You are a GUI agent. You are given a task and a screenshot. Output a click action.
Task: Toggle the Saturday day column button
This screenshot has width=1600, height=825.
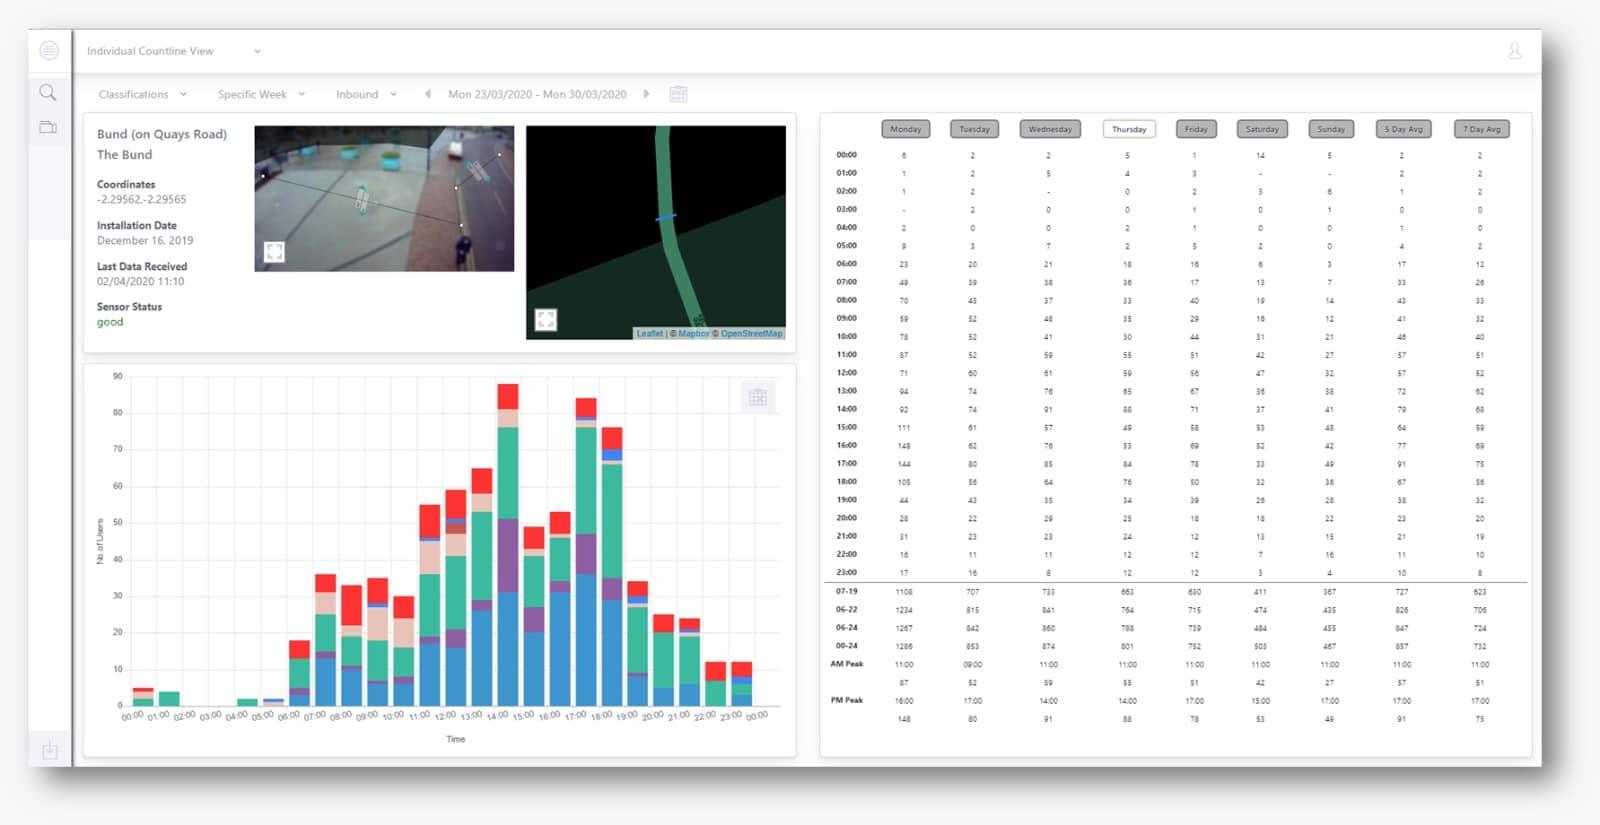coord(1262,129)
